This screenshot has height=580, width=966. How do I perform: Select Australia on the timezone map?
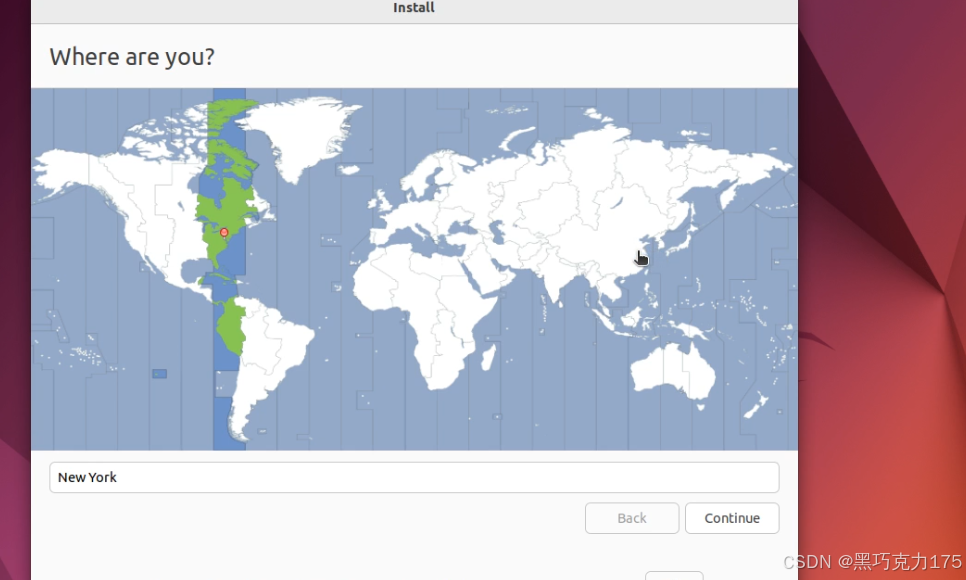click(x=673, y=370)
